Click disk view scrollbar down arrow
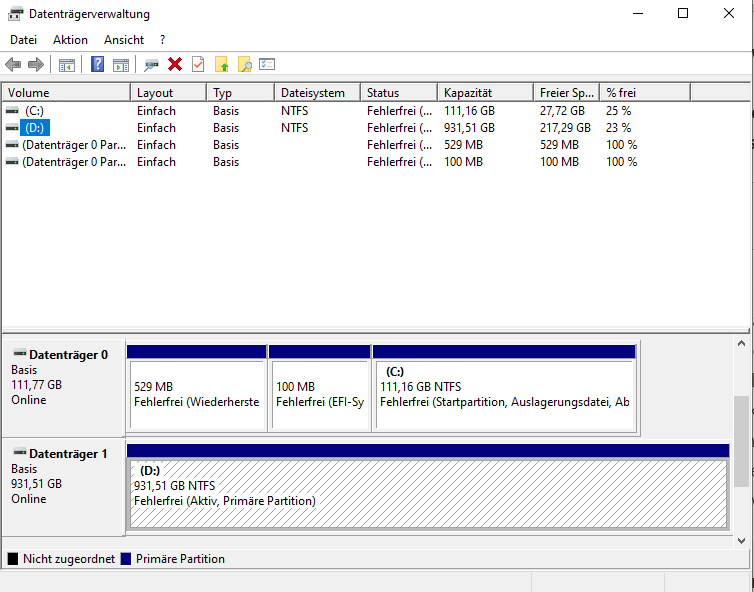 click(741, 541)
